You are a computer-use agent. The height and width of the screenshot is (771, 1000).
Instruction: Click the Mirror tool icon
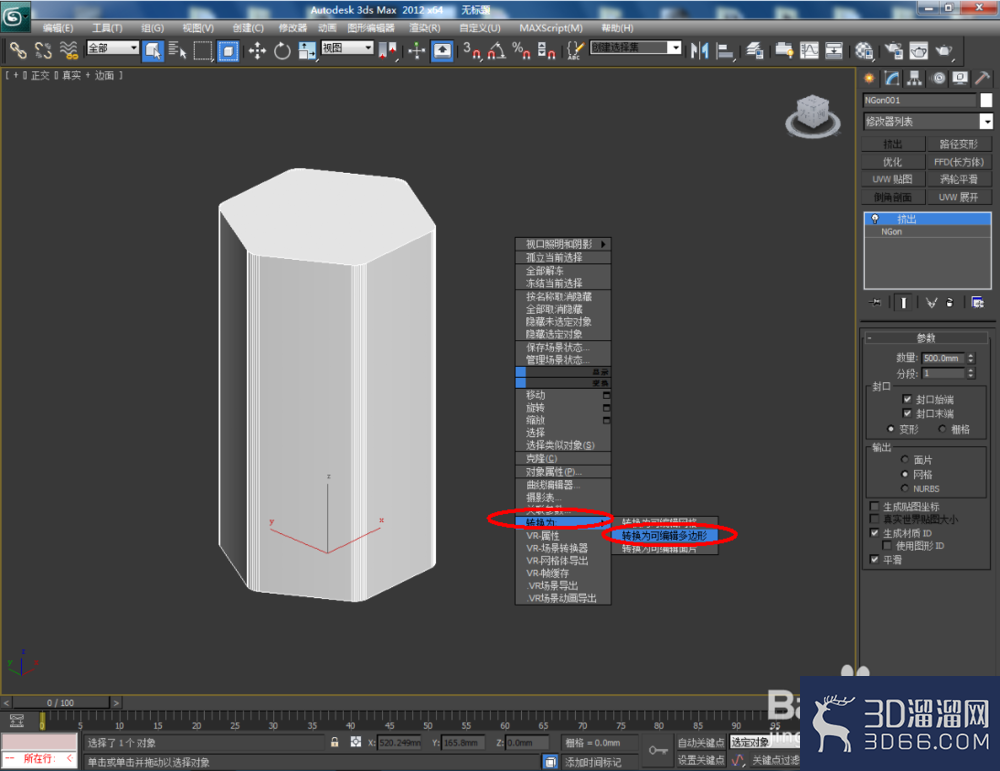pos(700,50)
